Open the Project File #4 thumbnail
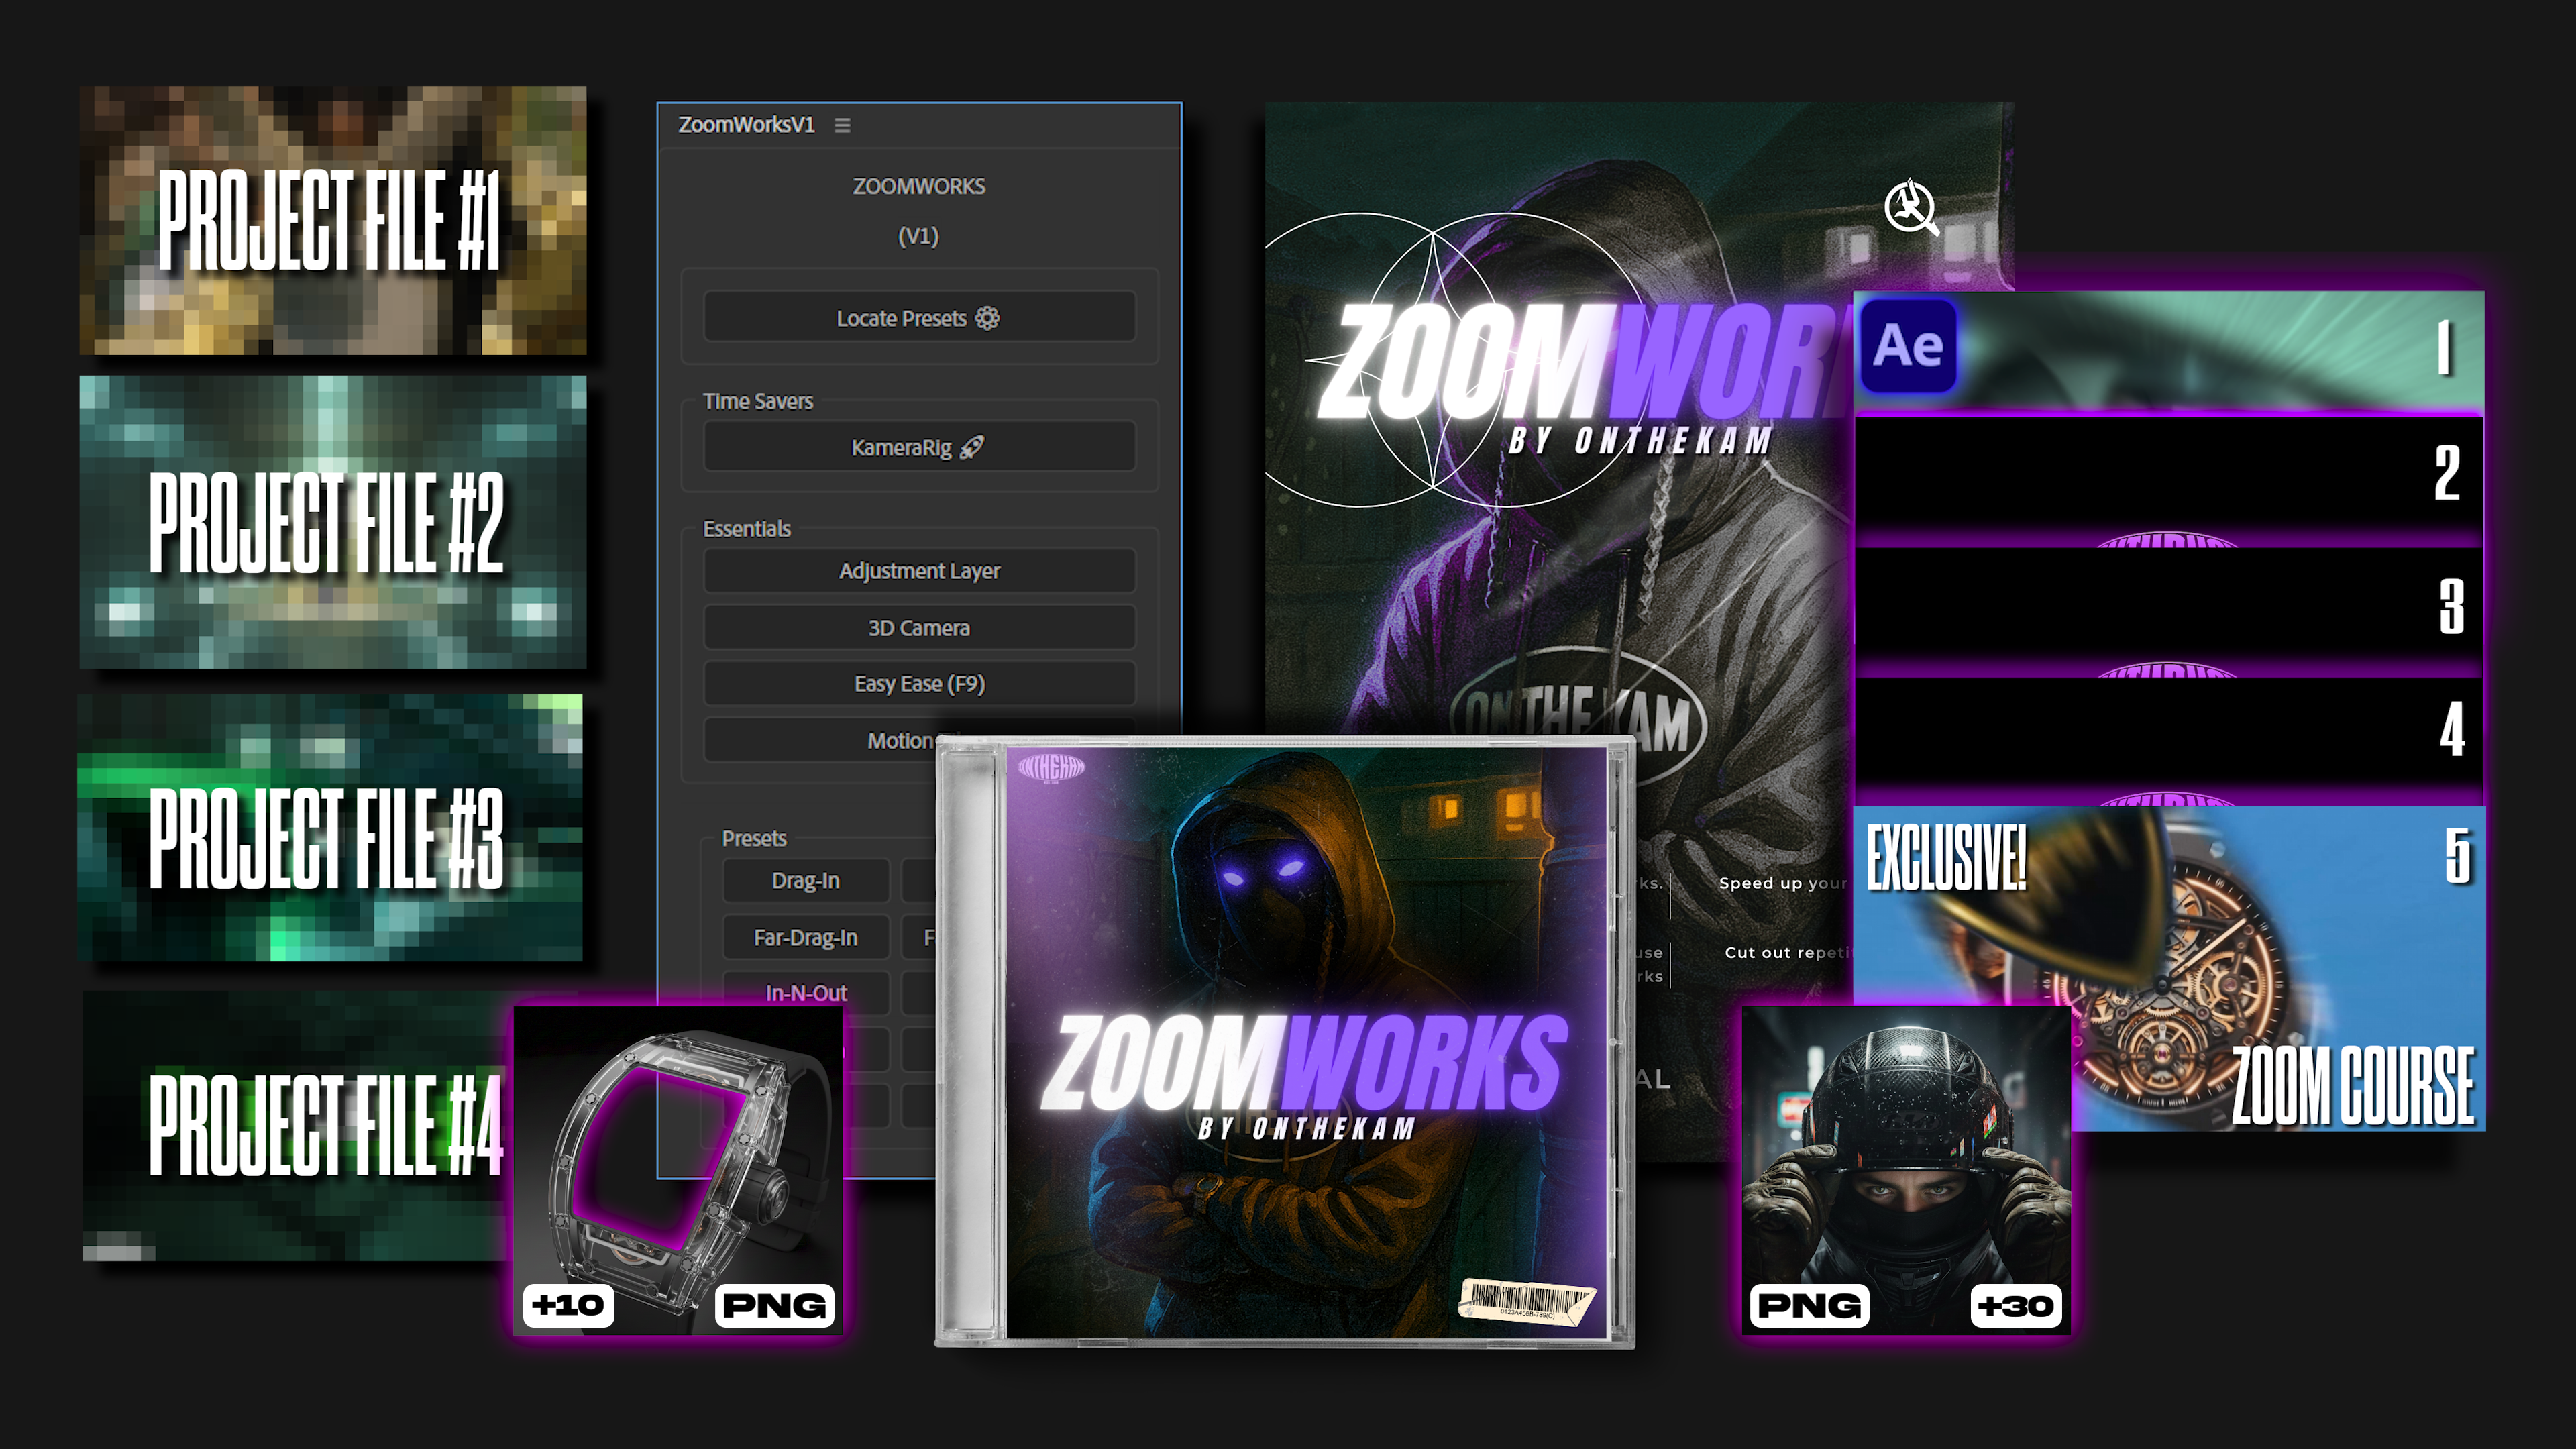The height and width of the screenshot is (1449, 2576). coord(297,1126)
